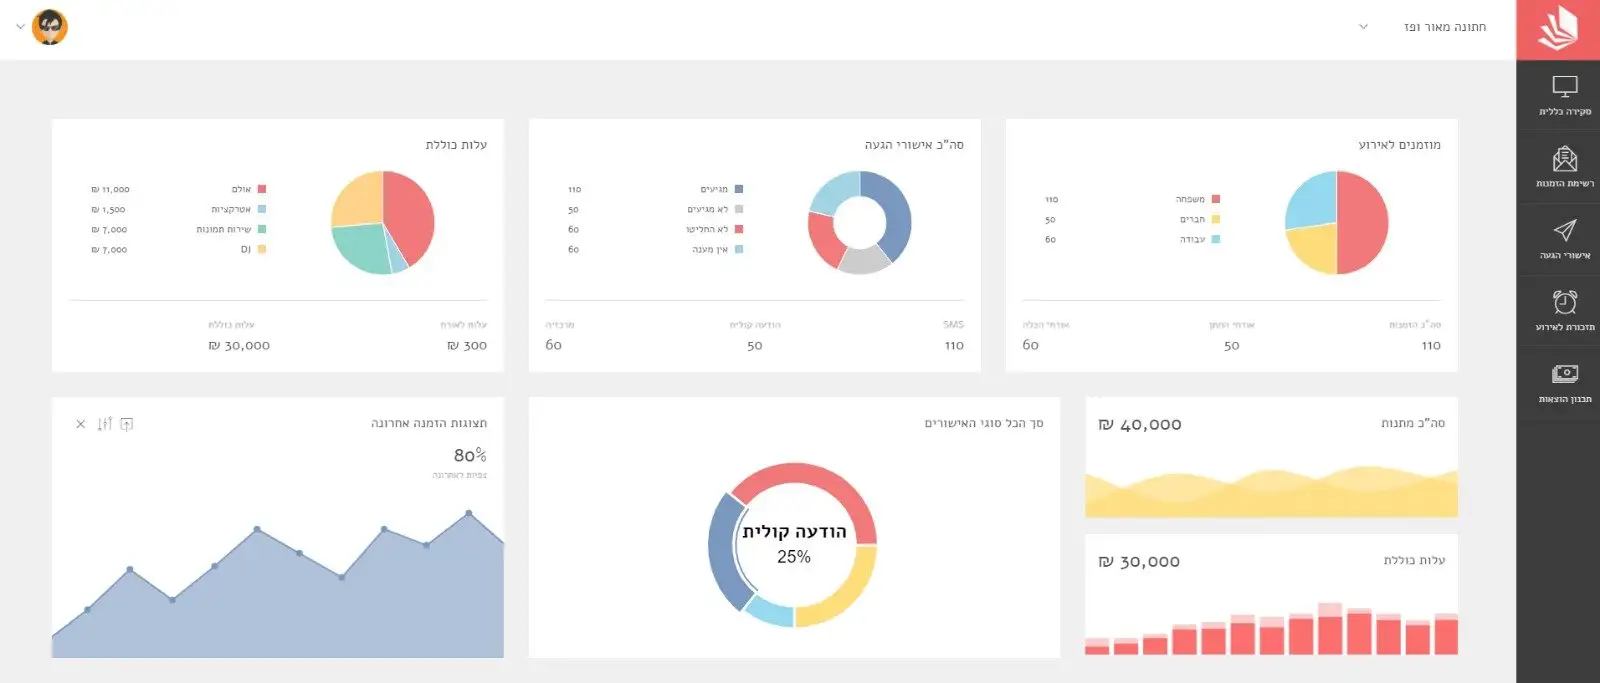Click the blue עבודה legend swatch
This screenshot has width=1600, height=683.
click(1216, 239)
